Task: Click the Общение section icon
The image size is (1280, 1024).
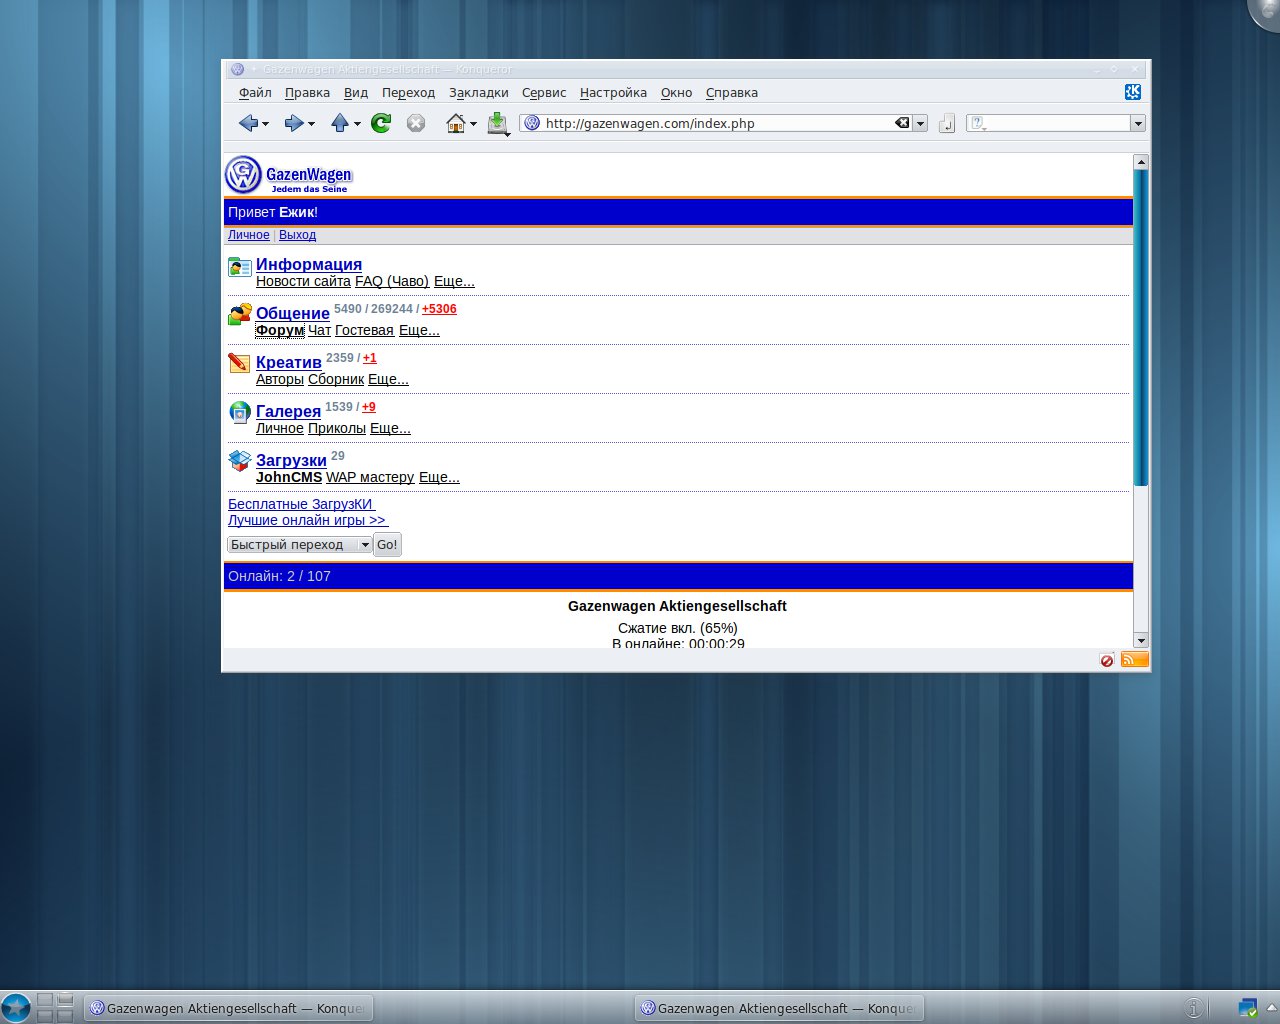Action: point(239,315)
